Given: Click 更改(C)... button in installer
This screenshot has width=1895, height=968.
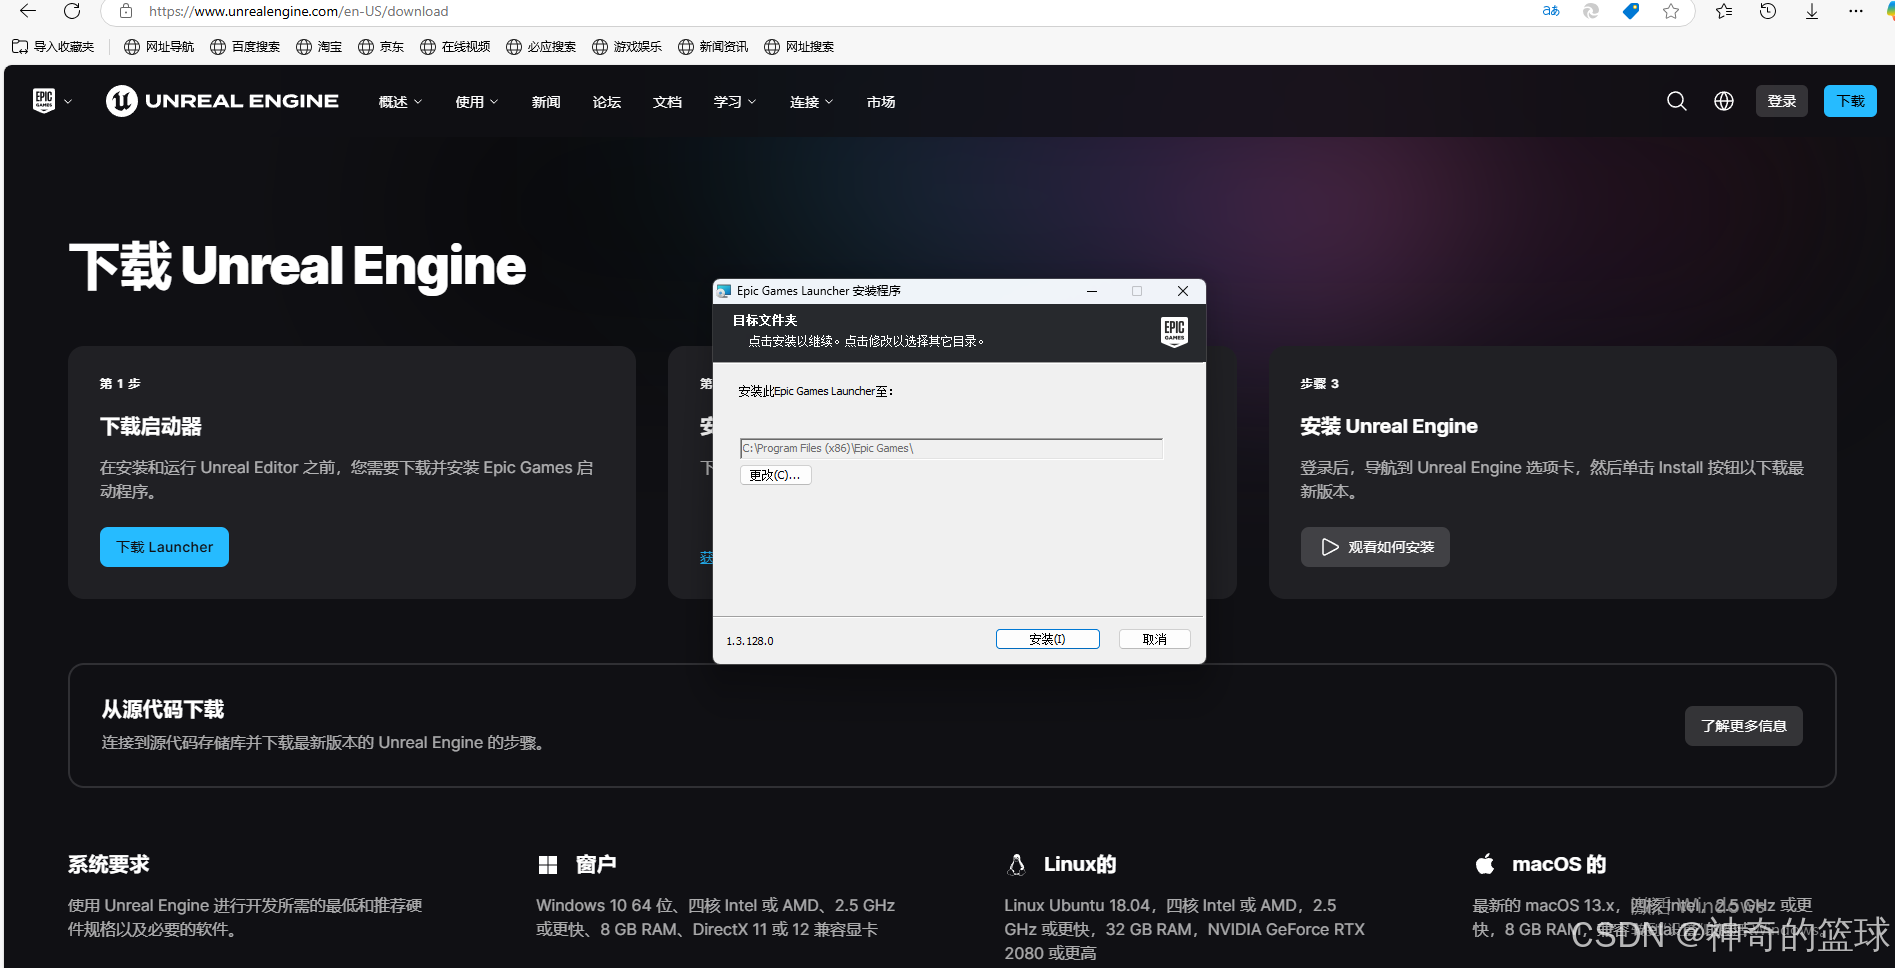Looking at the screenshot, I should click(775, 475).
